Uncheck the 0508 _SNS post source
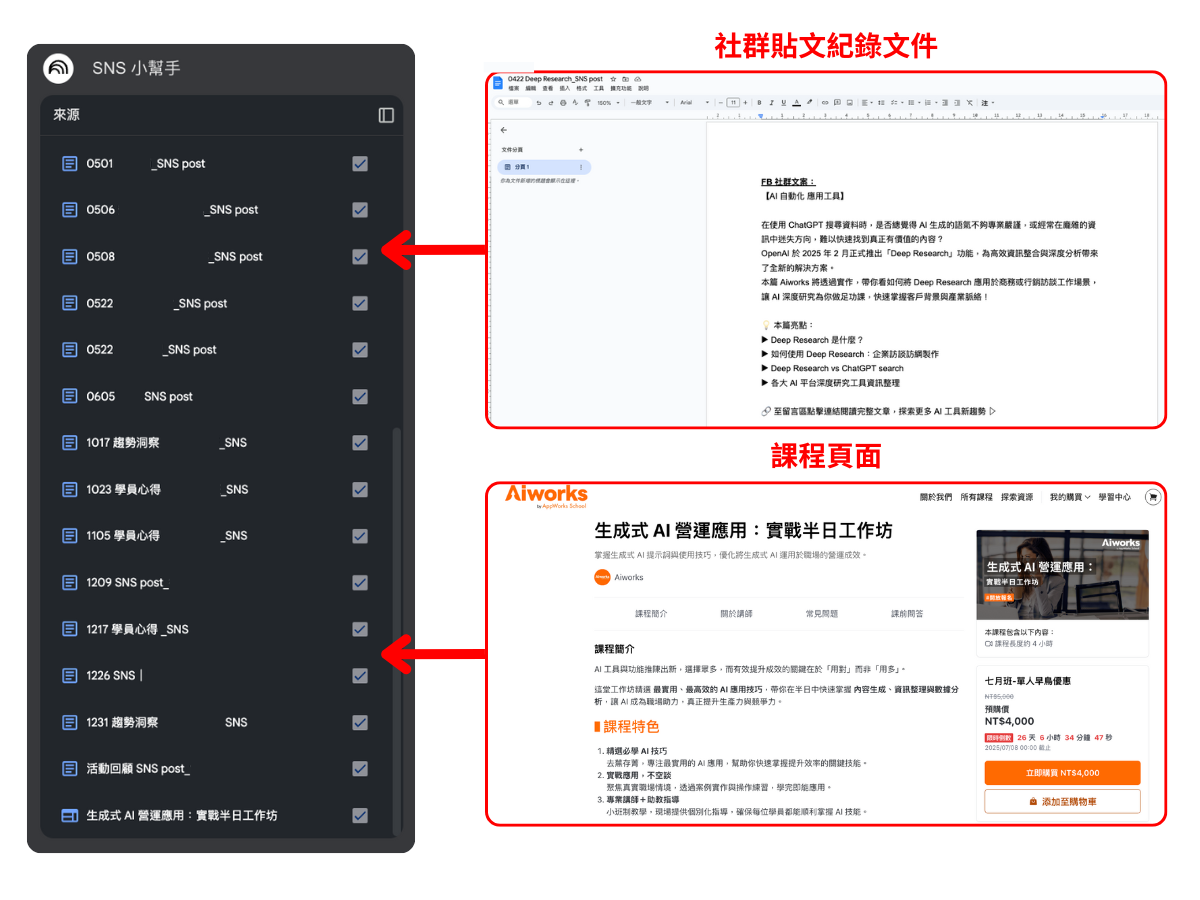1200x900 pixels. click(360, 256)
